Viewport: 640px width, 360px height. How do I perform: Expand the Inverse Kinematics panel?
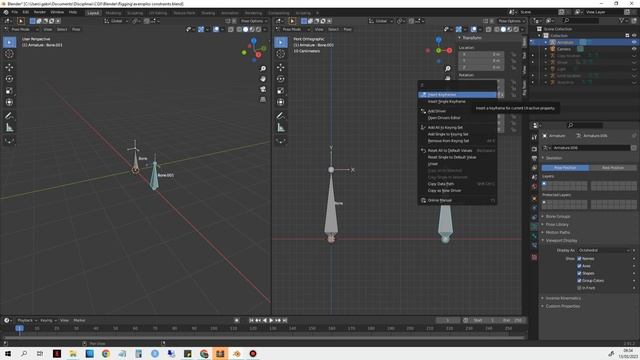click(x=562, y=298)
